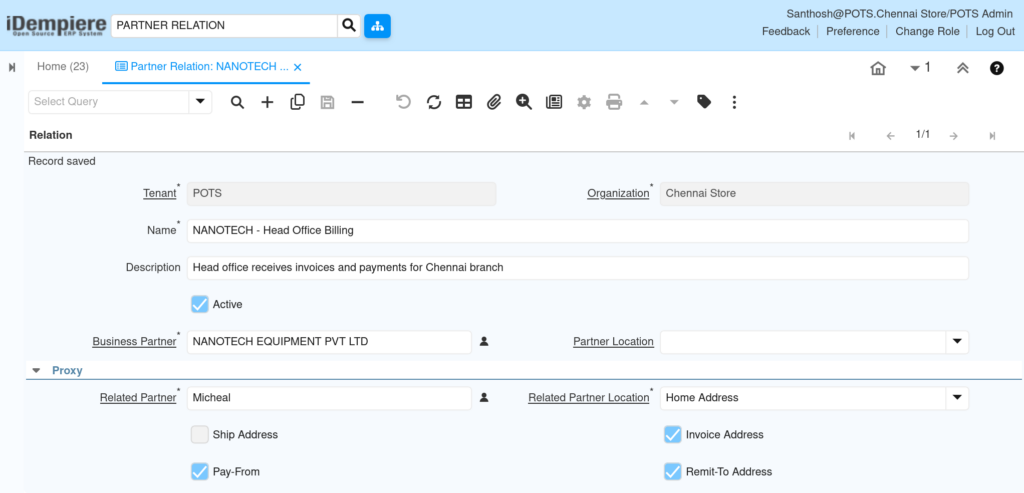Click the Change Role link

[x=927, y=31]
